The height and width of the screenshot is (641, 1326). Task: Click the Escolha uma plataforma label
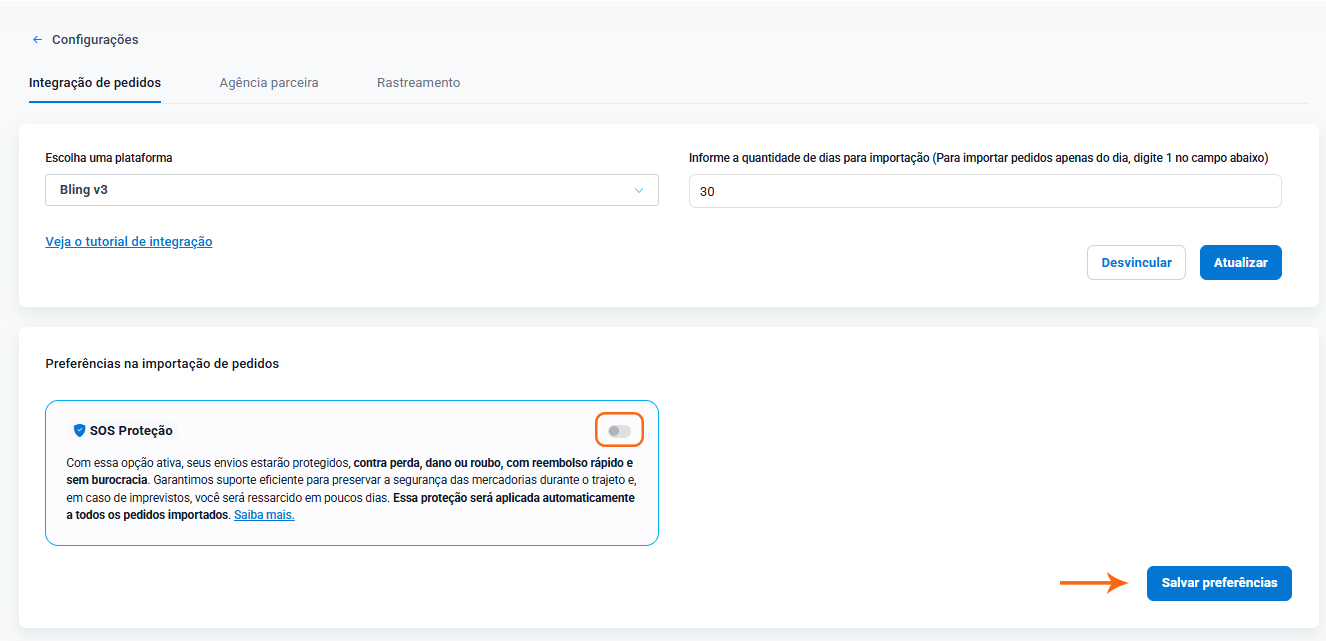[109, 158]
